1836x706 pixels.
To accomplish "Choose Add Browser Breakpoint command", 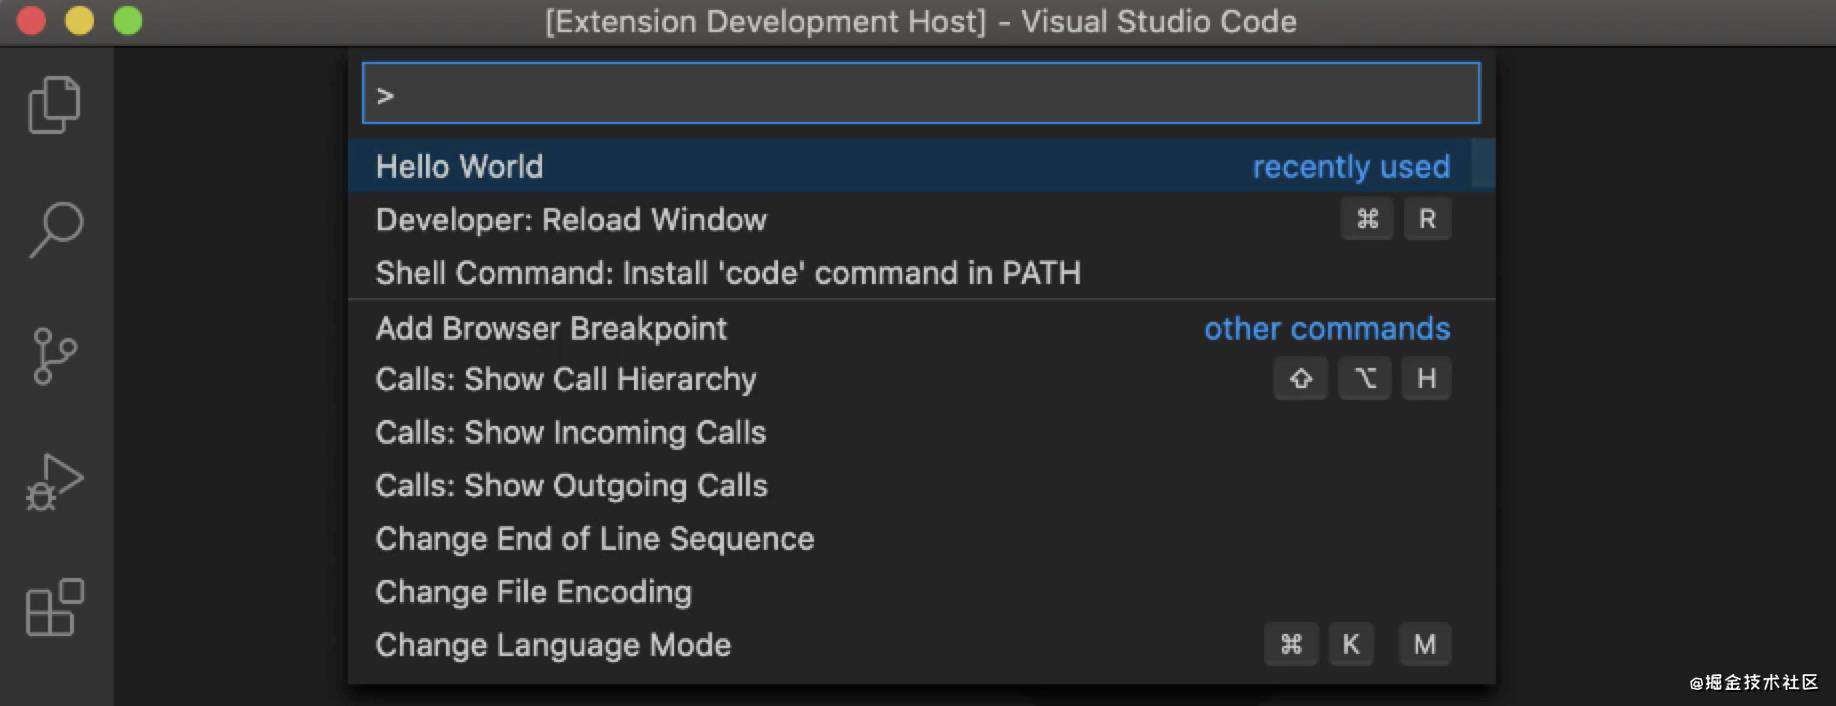I will click(x=921, y=328).
